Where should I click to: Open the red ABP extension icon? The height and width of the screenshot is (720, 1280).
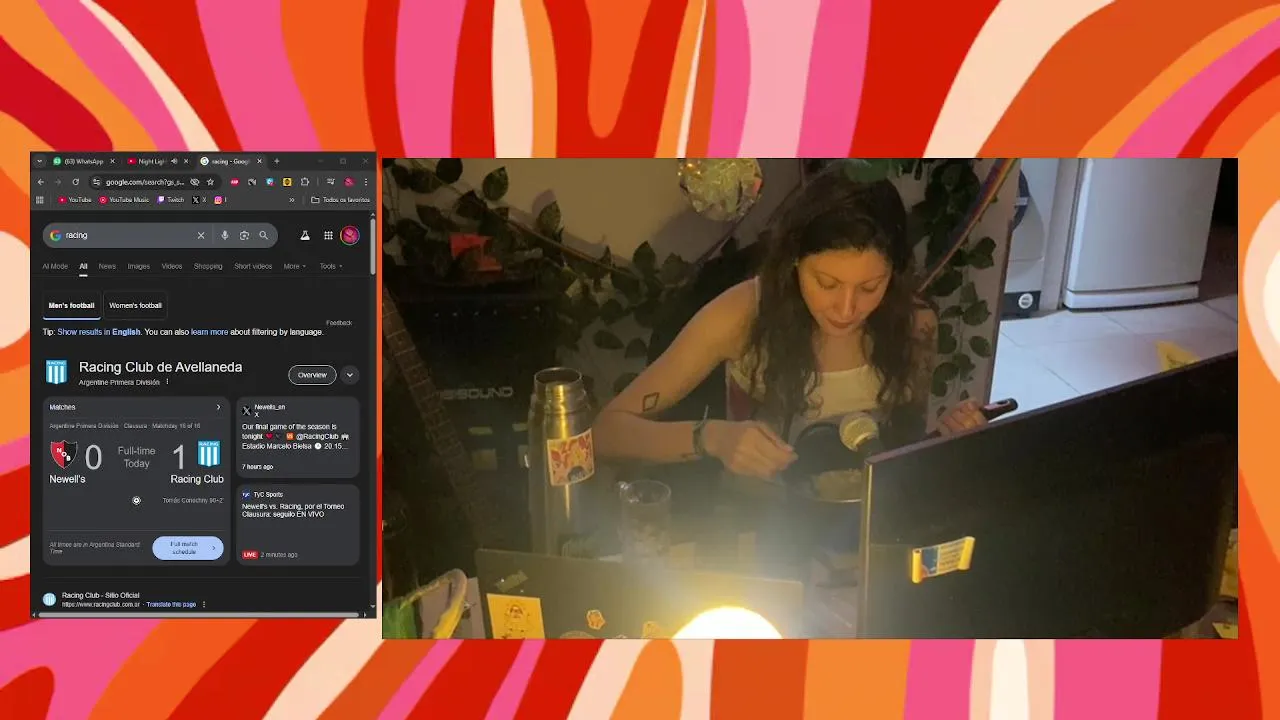pos(235,182)
